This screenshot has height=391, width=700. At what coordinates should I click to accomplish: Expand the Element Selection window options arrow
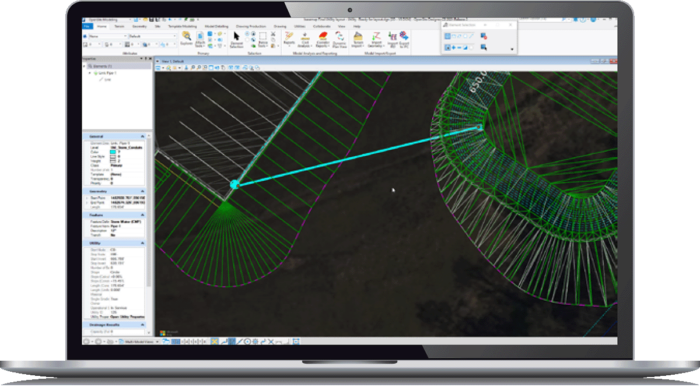point(512,50)
